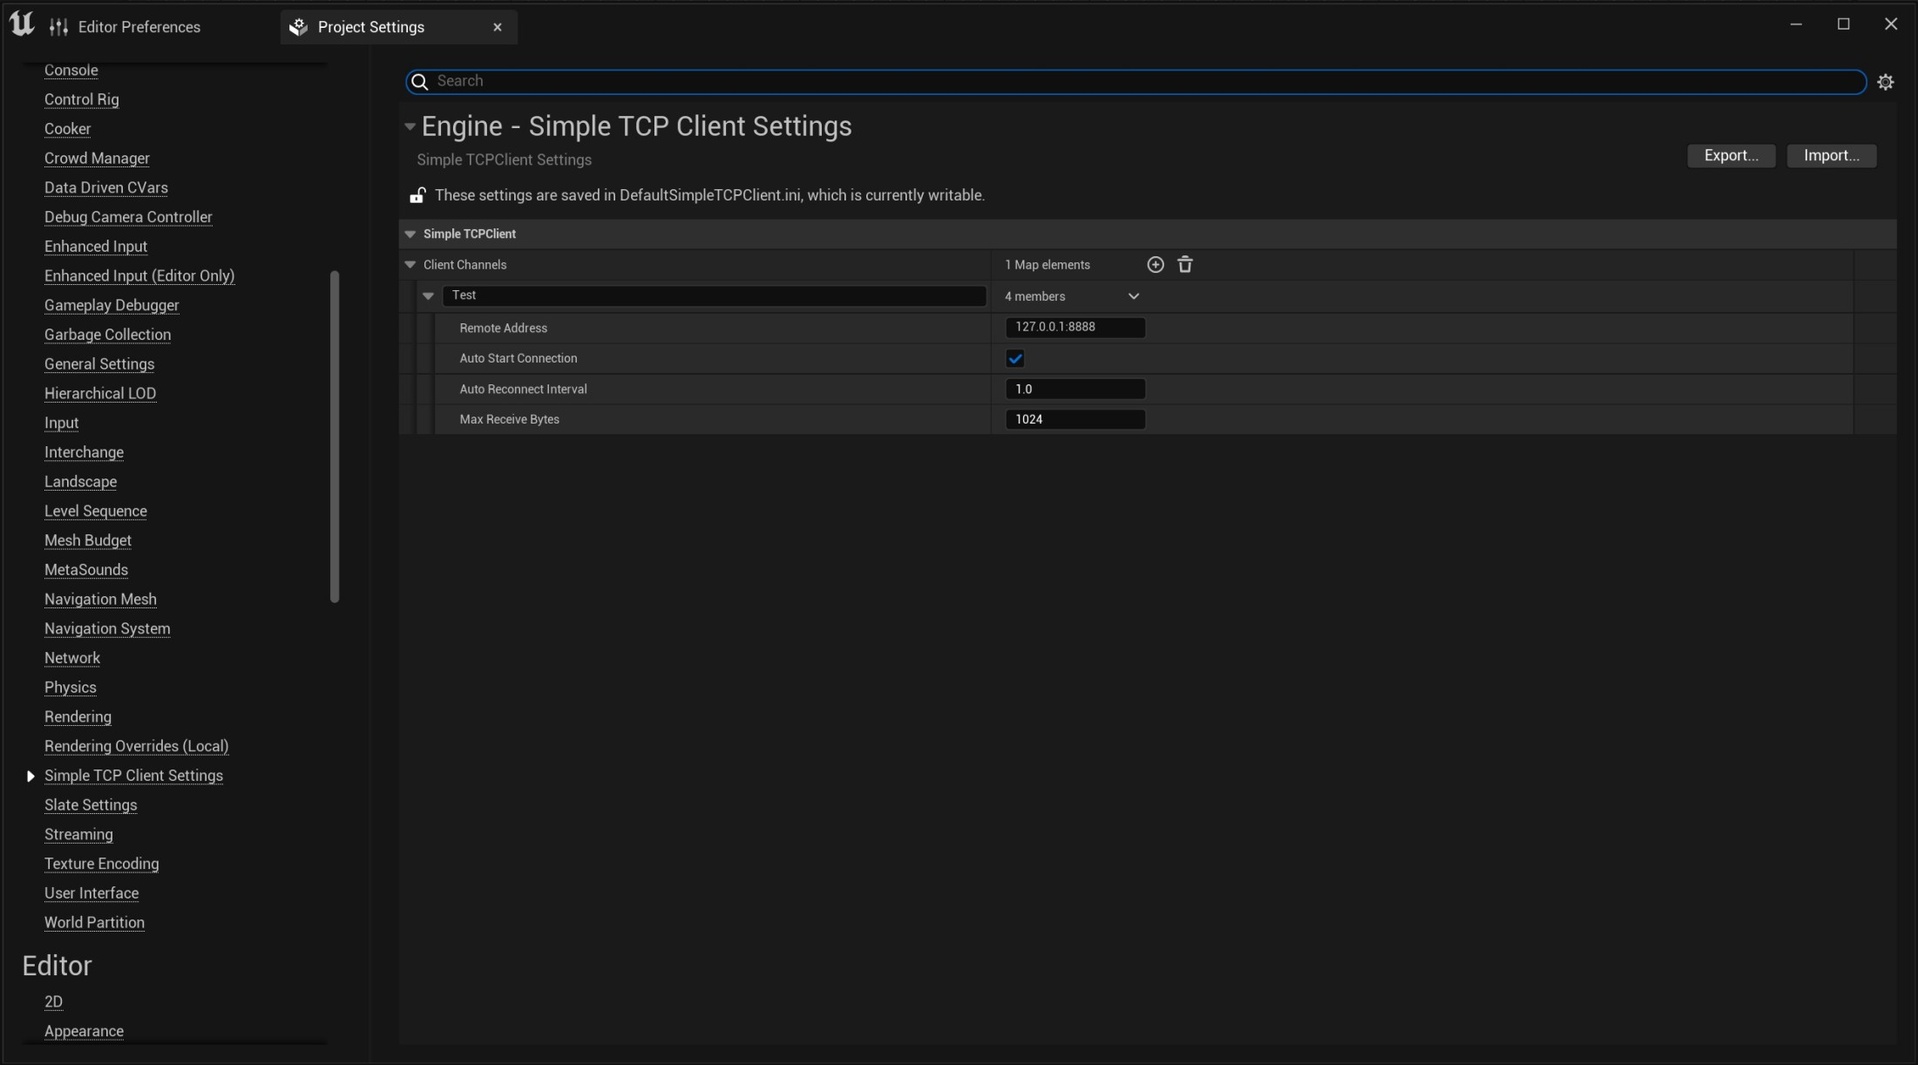Open the Input settings section
Image resolution: width=1918 pixels, height=1065 pixels.
click(61, 423)
